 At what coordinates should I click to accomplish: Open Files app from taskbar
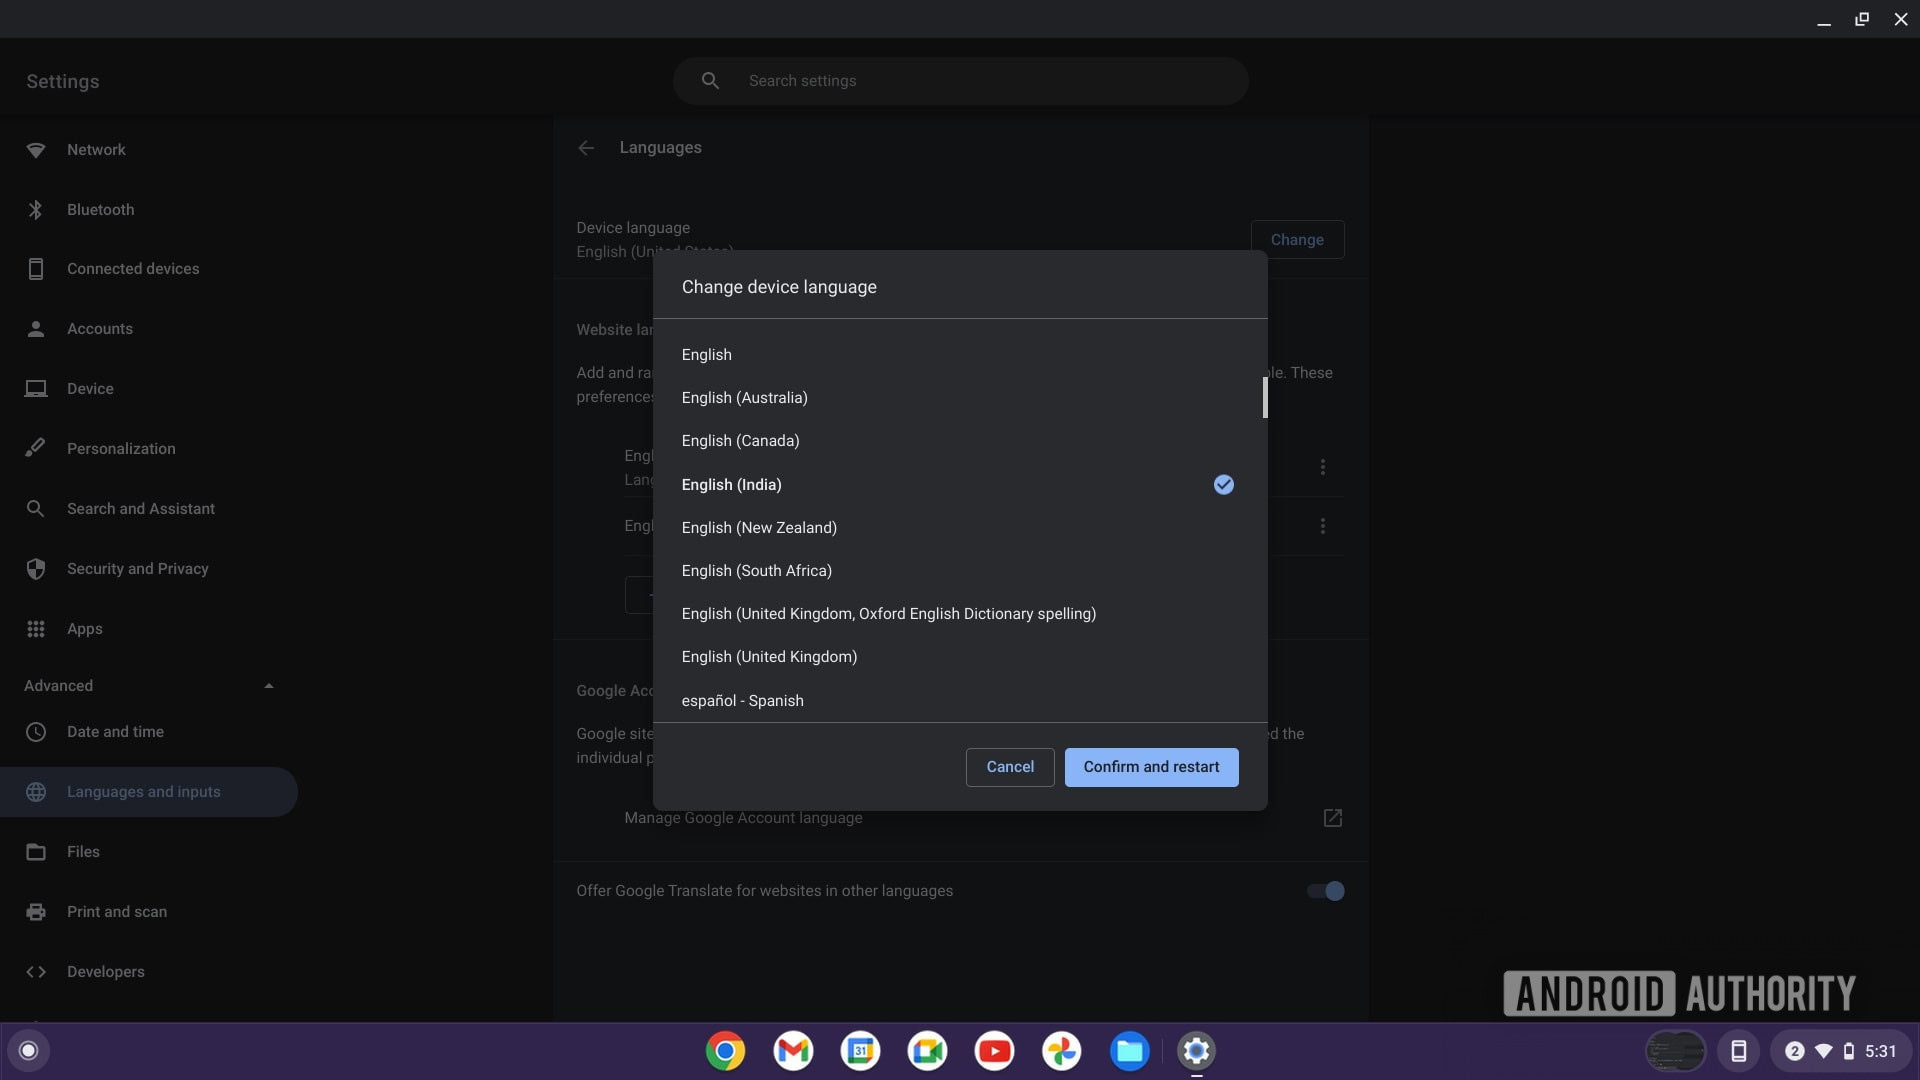[1130, 1050]
